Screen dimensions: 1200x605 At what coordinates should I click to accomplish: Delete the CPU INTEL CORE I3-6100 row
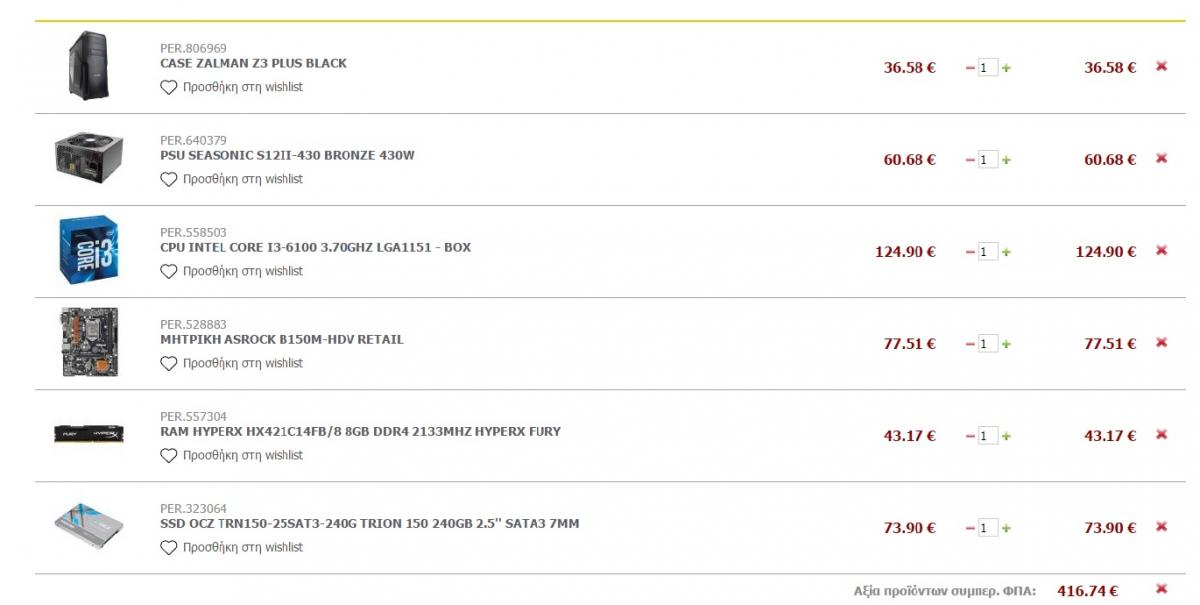pyautogui.click(x=1161, y=251)
